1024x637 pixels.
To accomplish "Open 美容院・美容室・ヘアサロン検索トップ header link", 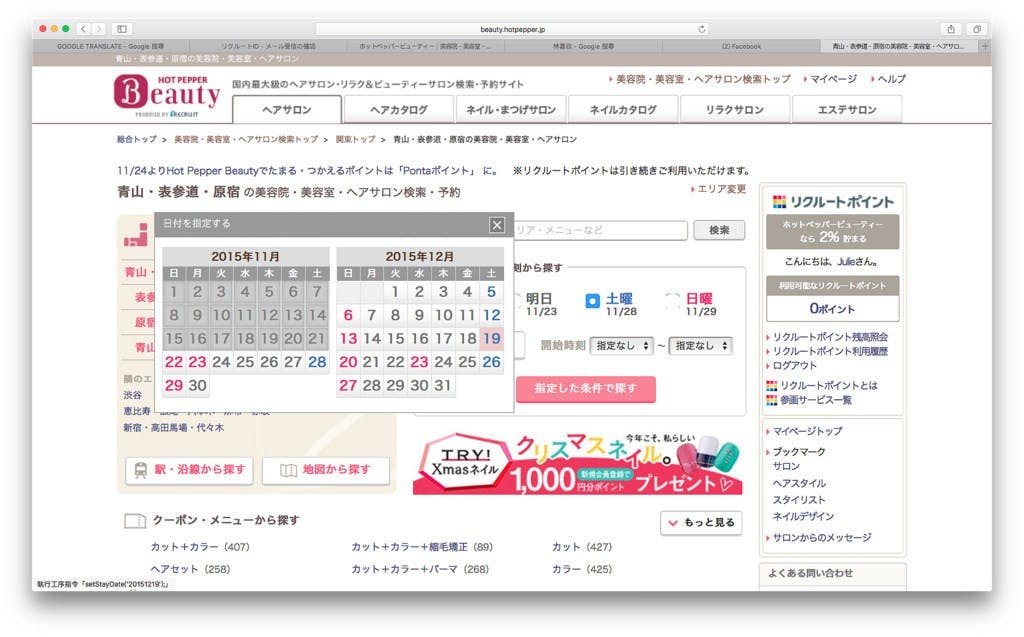I will 703,79.
